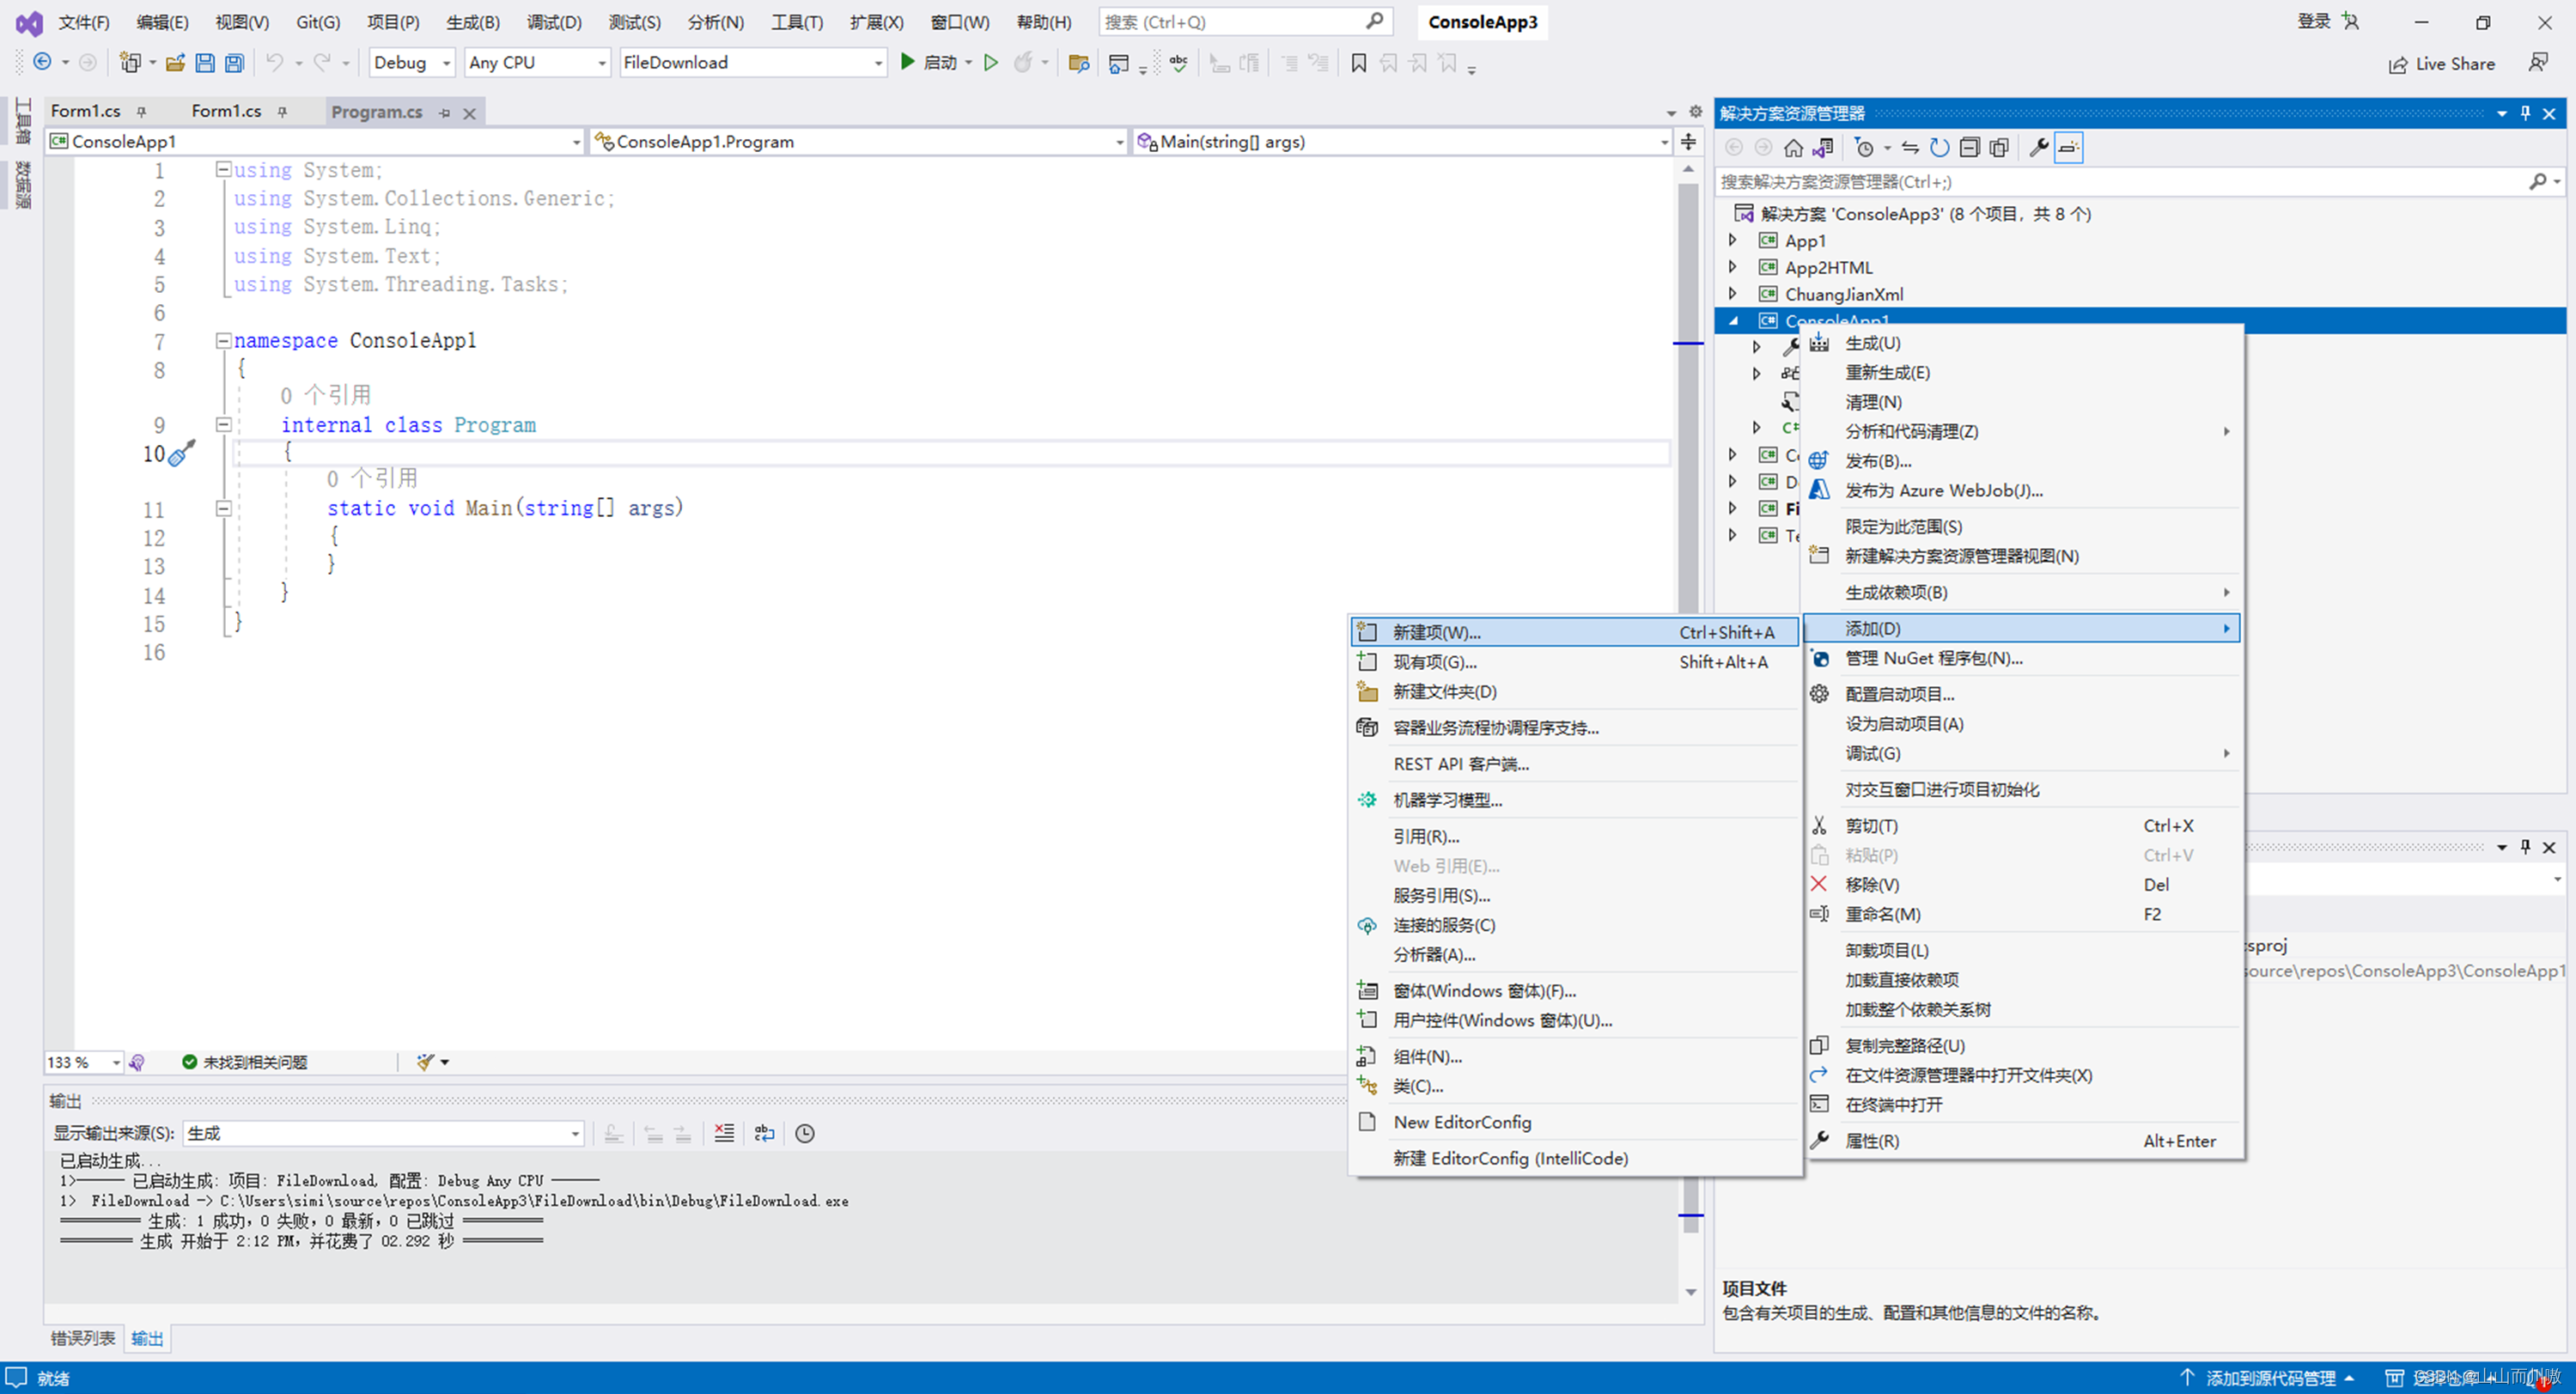Screen dimensions: 2576x1394
Task: Toggle pin on Program.cs tab
Action: [445, 113]
